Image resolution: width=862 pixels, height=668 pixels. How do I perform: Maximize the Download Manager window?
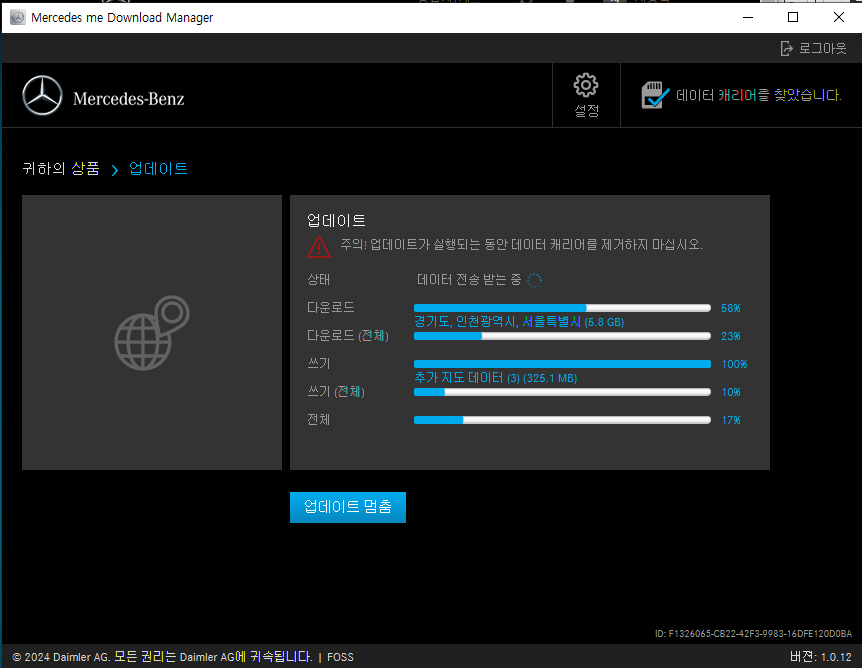(x=793, y=18)
